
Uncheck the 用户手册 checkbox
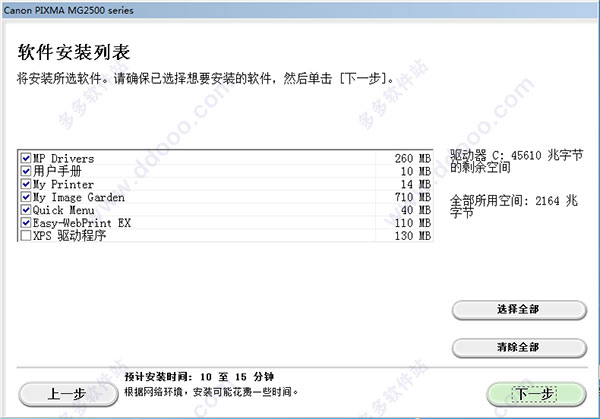coord(26,171)
